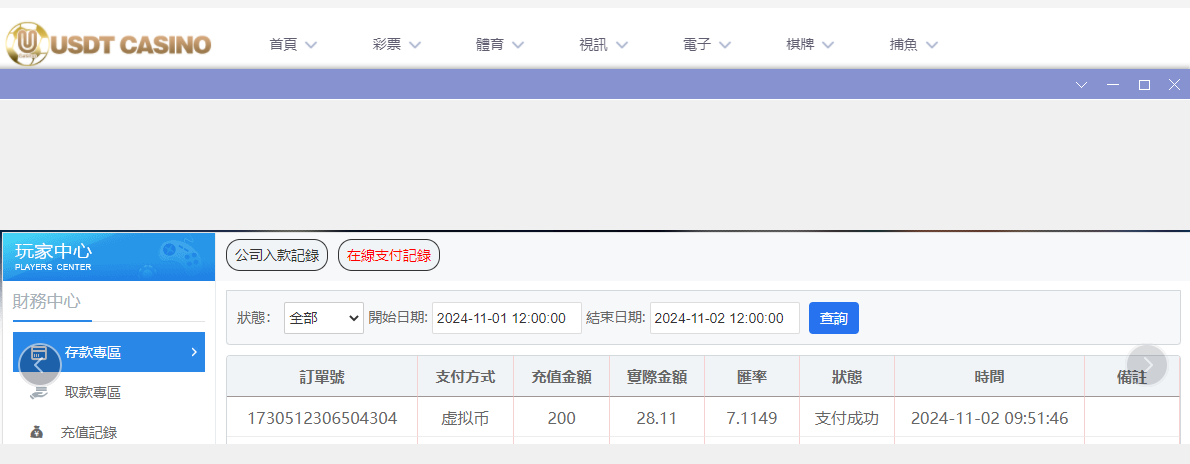Click the 取款專區 hand icon
Viewport: 1190px width, 464px height.
click(x=38, y=393)
